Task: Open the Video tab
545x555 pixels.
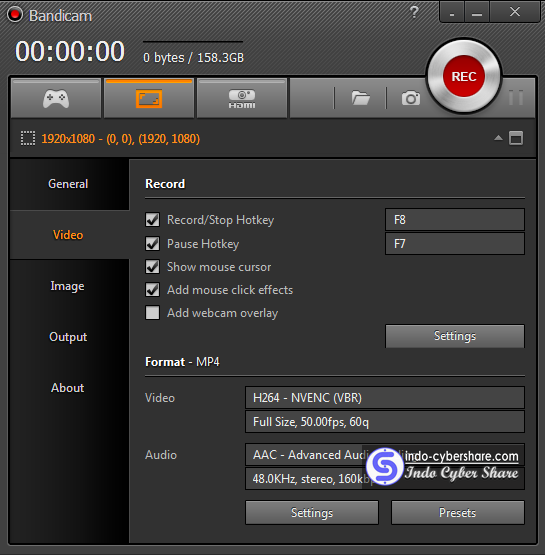Action: tap(68, 235)
